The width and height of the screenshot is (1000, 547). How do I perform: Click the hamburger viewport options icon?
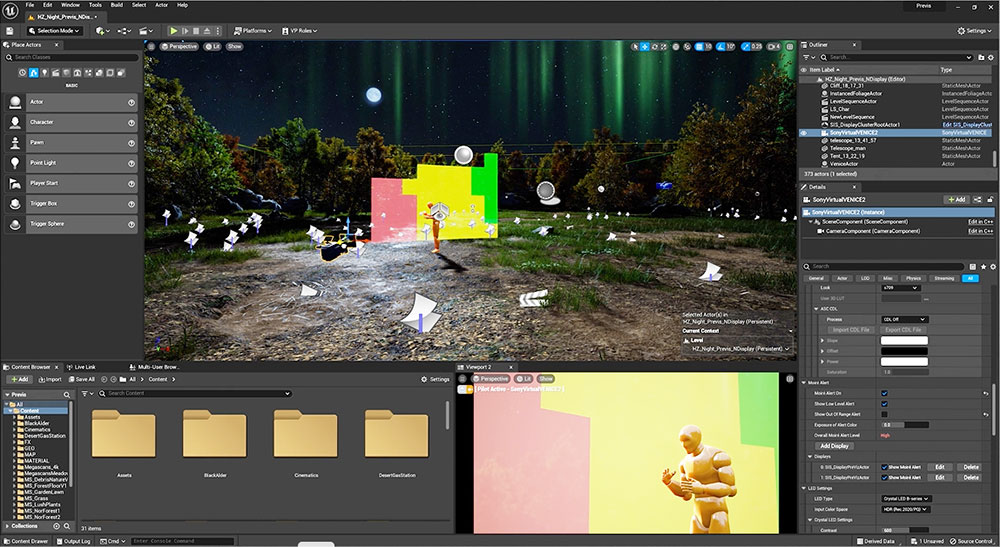coord(151,46)
